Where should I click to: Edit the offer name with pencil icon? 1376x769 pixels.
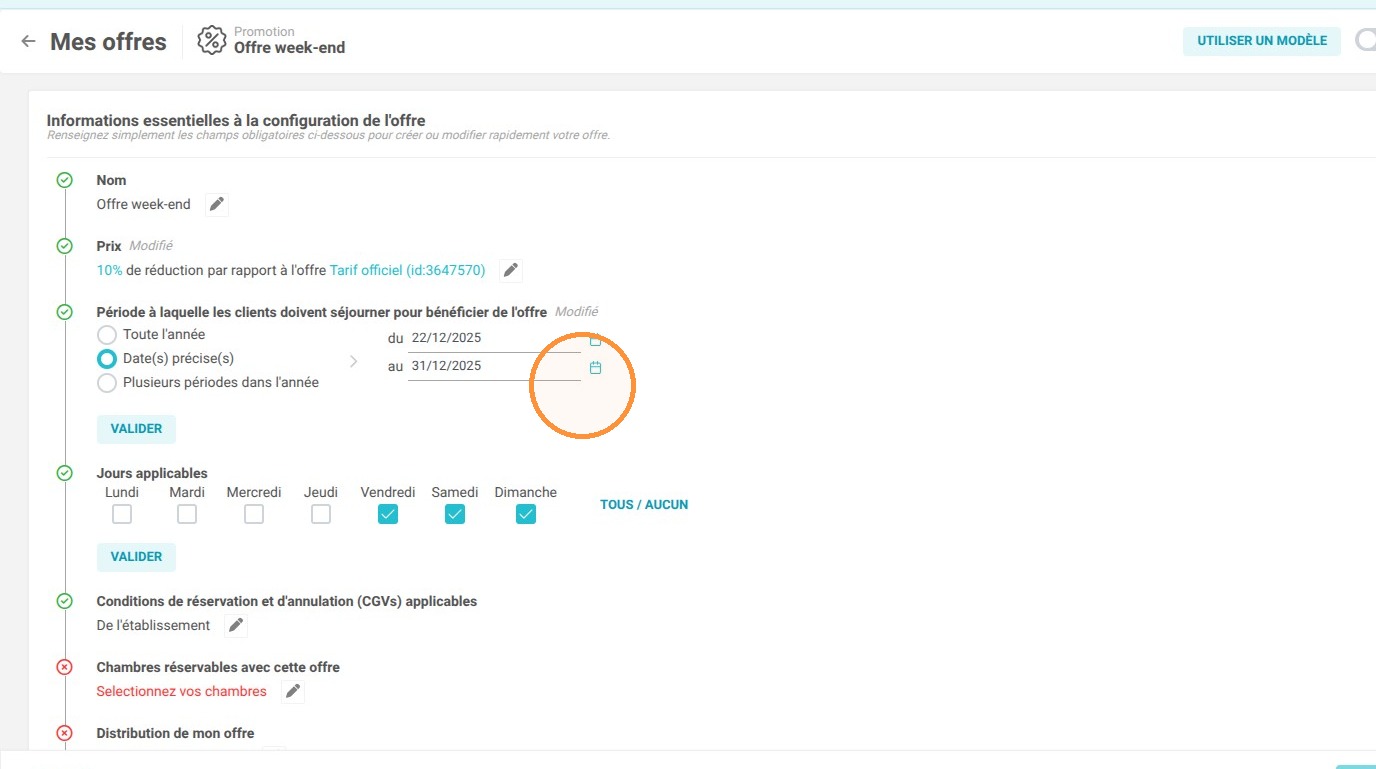217,205
